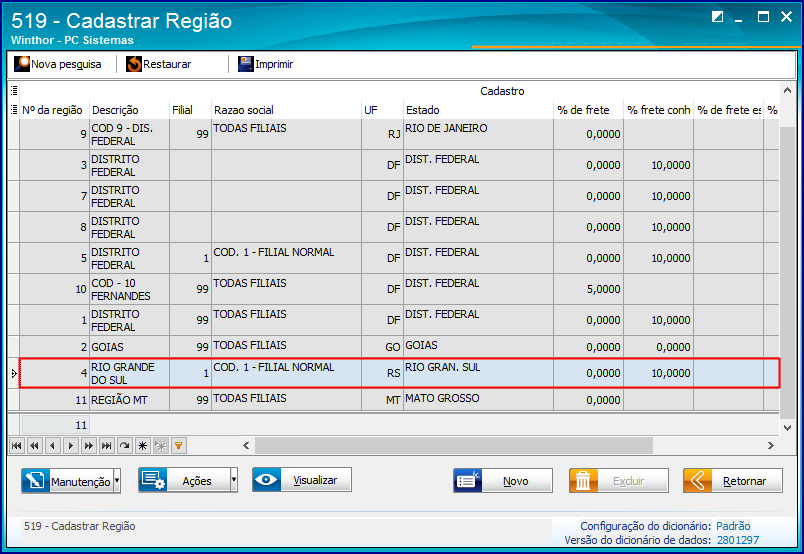Click the Manutenção button
This screenshot has height=554, width=804.
click(x=67, y=481)
